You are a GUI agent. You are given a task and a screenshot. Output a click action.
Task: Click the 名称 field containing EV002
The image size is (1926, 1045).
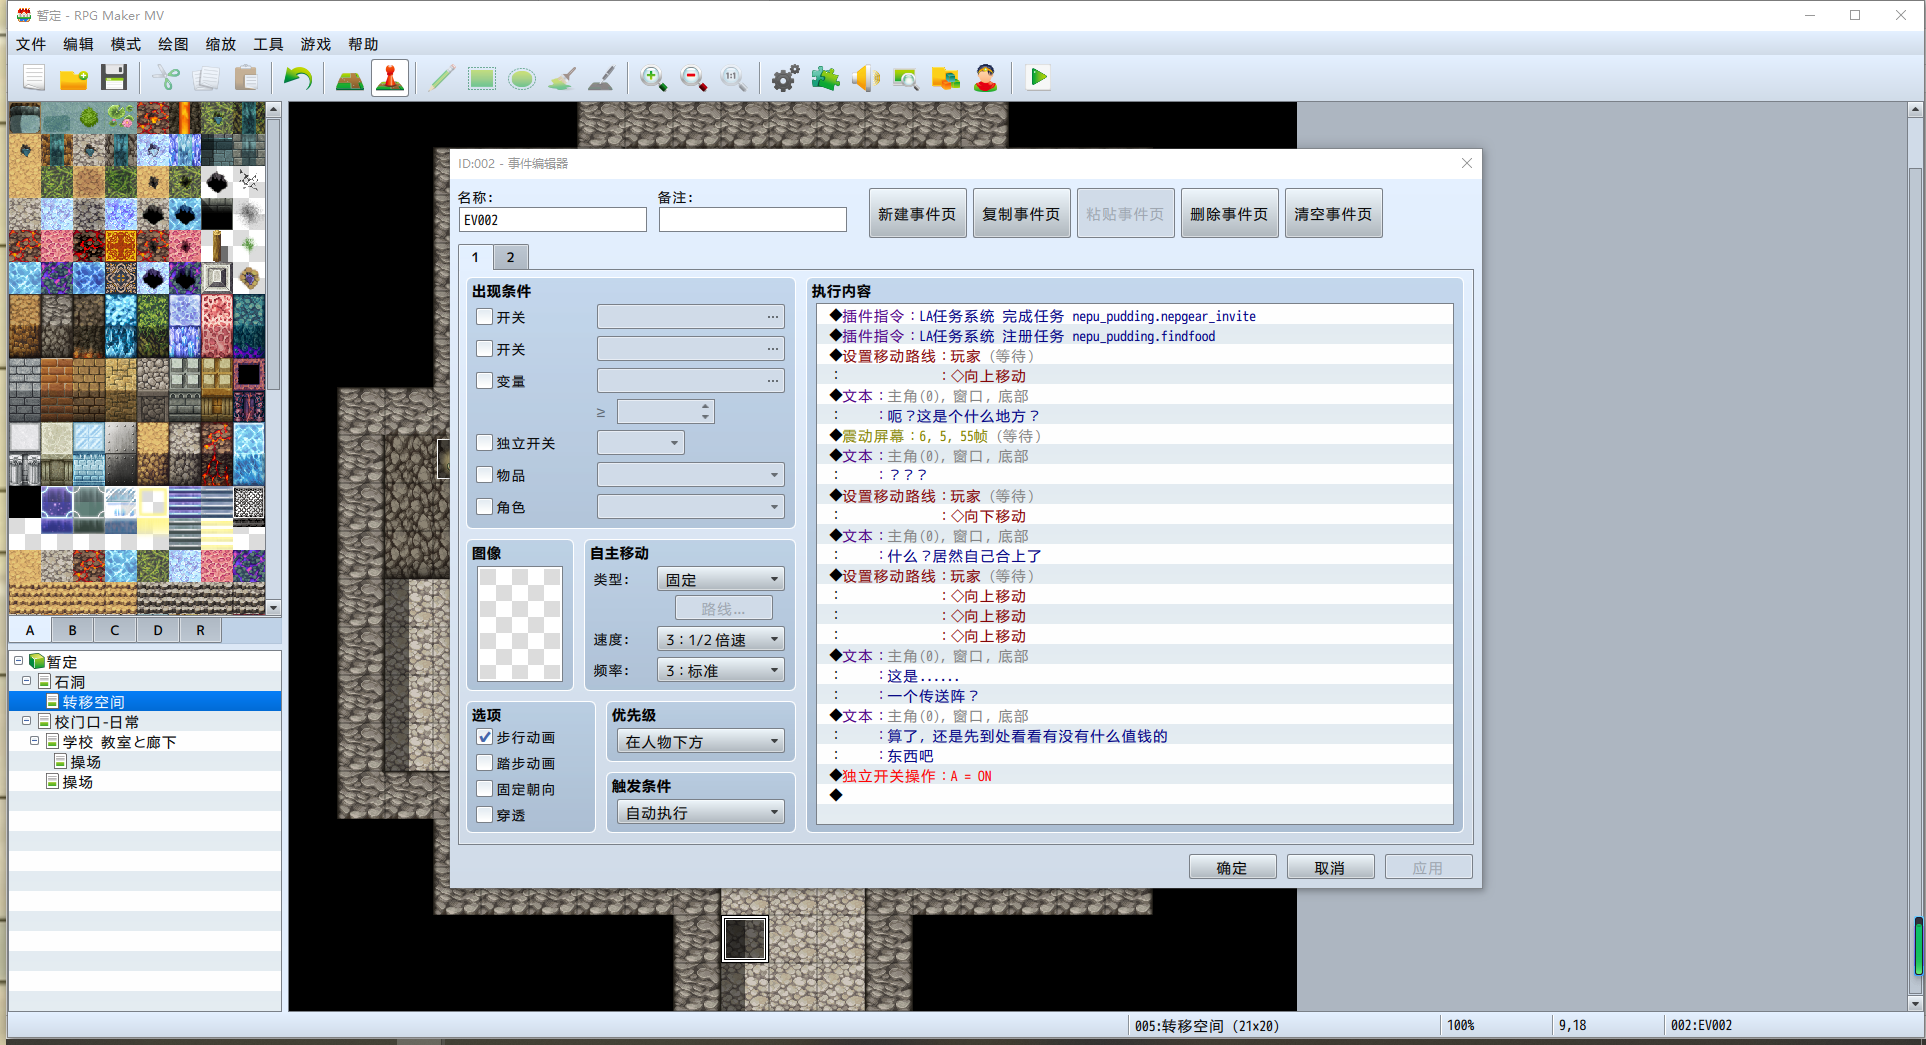pyautogui.click(x=553, y=220)
